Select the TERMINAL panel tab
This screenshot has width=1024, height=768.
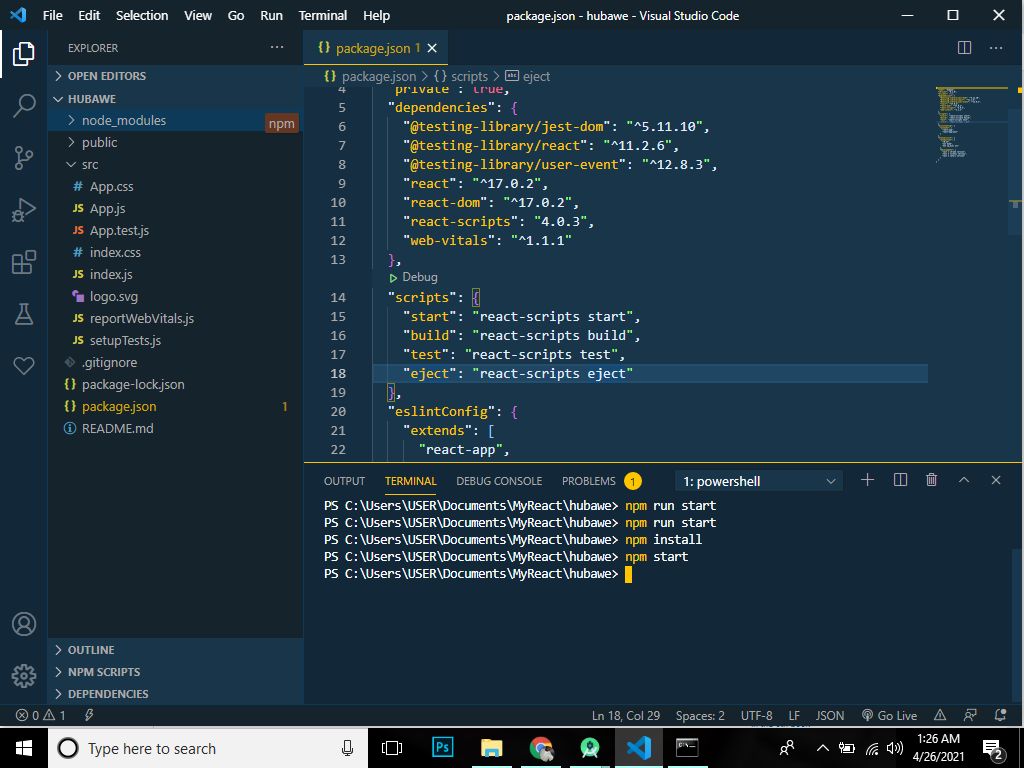pos(410,481)
